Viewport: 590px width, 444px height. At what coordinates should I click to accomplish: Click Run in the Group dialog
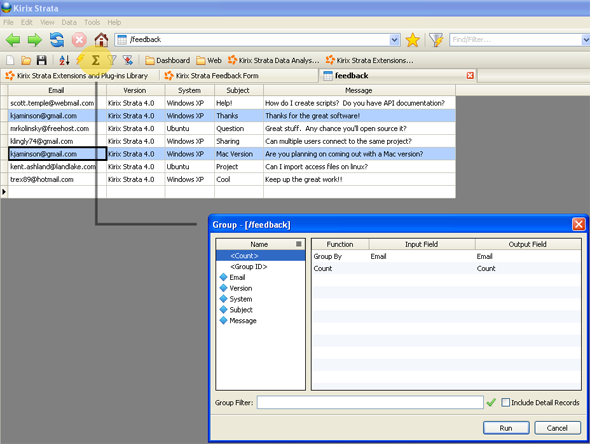coord(506,428)
